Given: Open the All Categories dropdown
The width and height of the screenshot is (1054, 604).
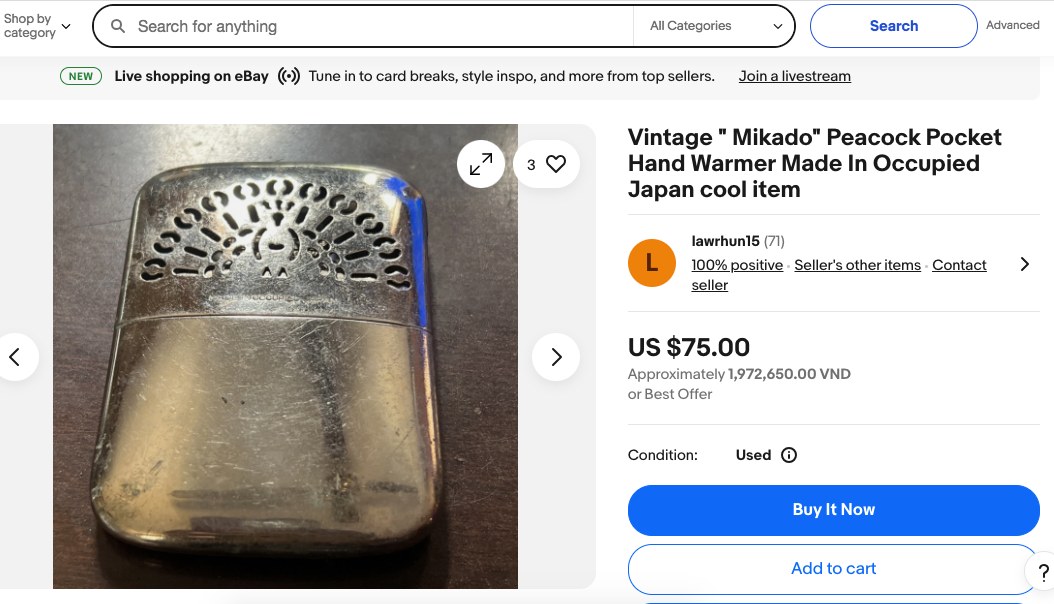Looking at the screenshot, I should pos(715,27).
